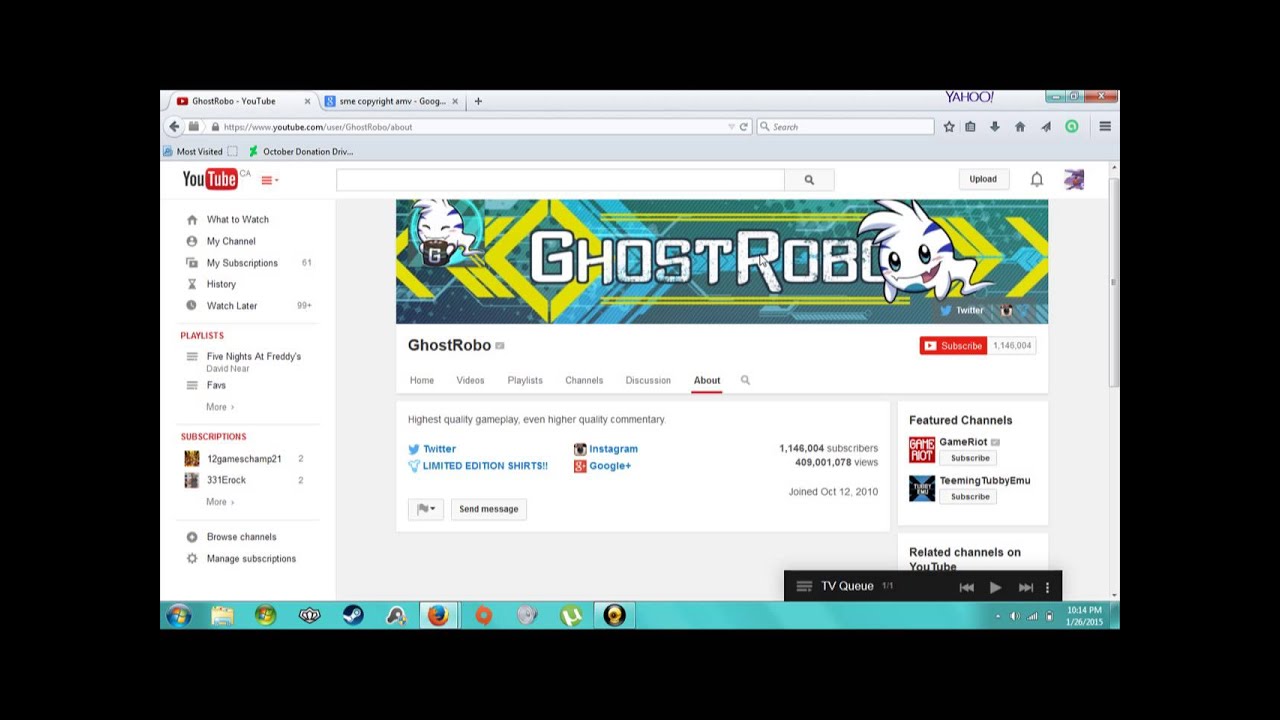Open uTorrent from the taskbar
The height and width of the screenshot is (720, 1280).
(571, 616)
